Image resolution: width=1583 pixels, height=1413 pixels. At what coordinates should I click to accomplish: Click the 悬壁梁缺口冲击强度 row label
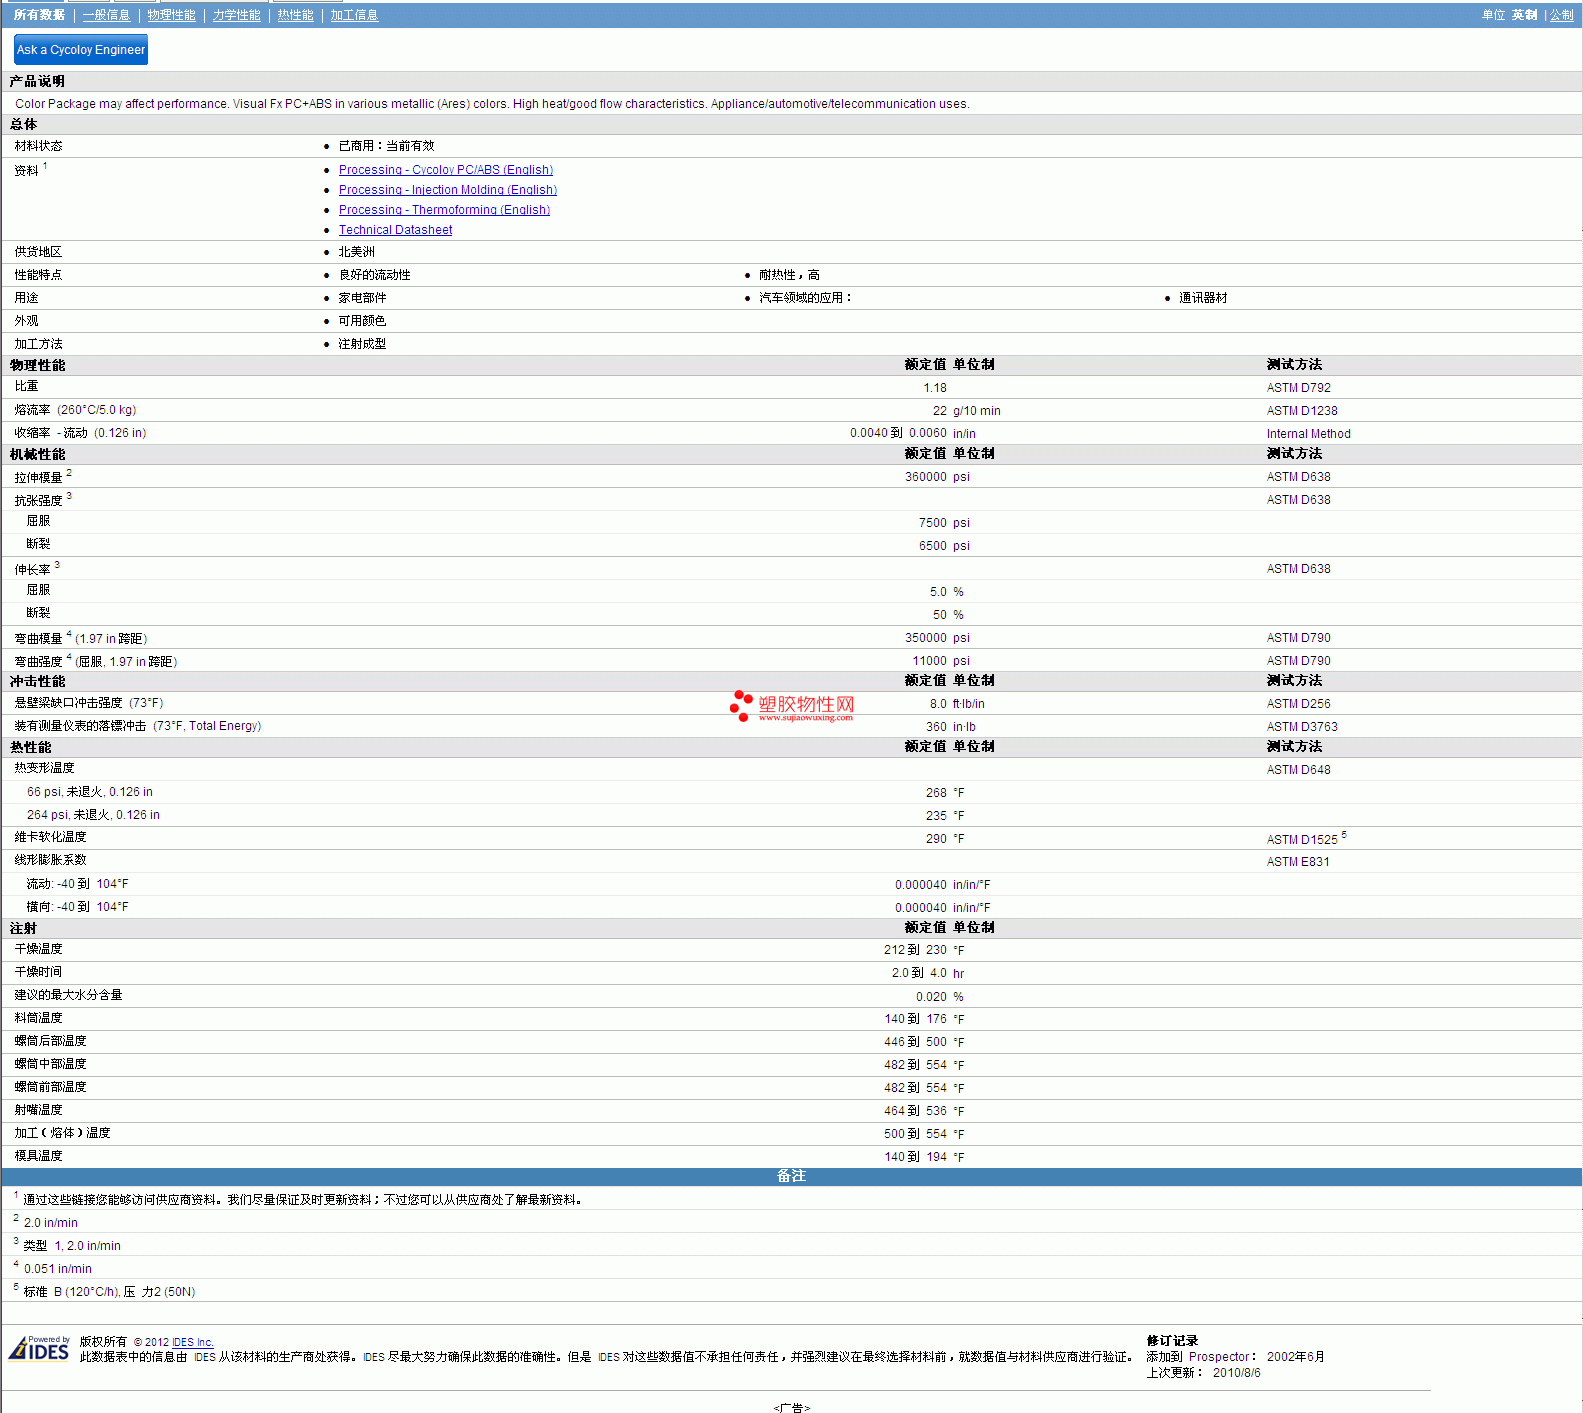[x=88, y=703]
